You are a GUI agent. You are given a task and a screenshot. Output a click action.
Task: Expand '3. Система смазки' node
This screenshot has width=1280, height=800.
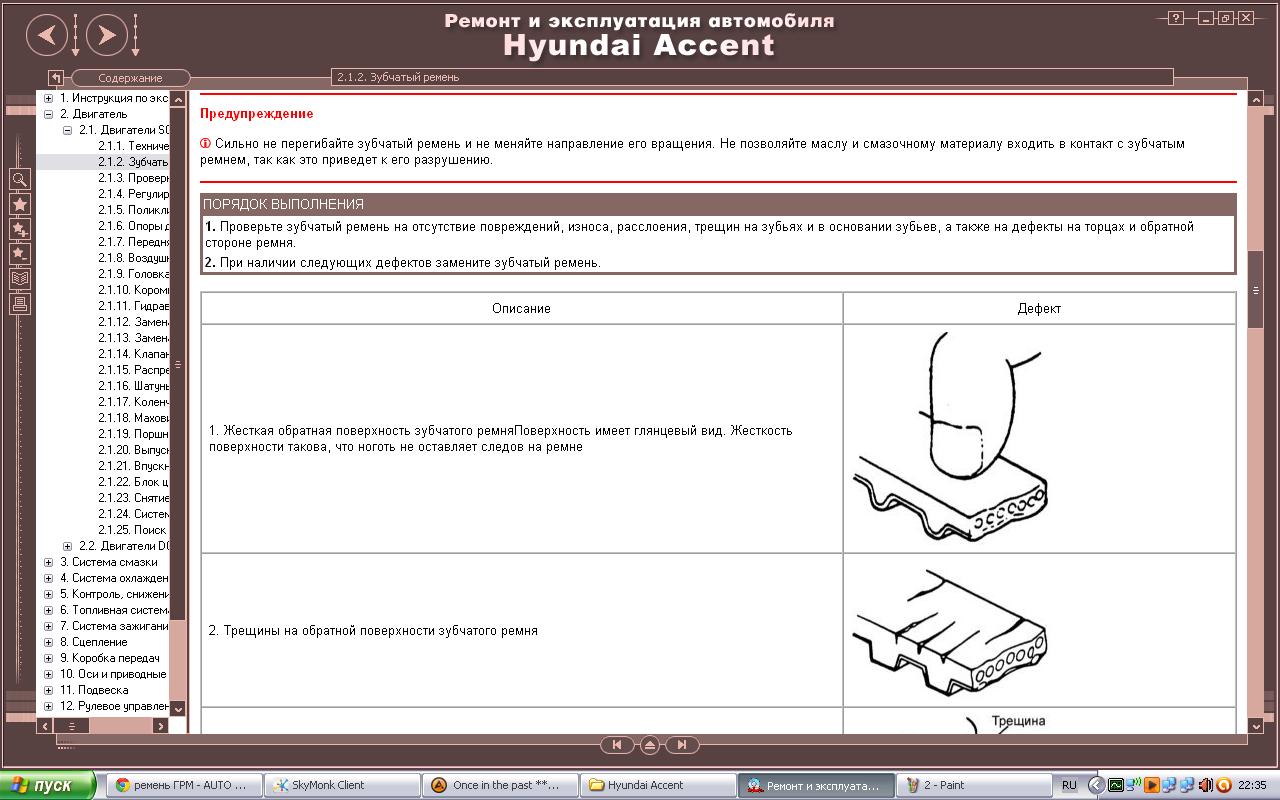click(48, 562)
